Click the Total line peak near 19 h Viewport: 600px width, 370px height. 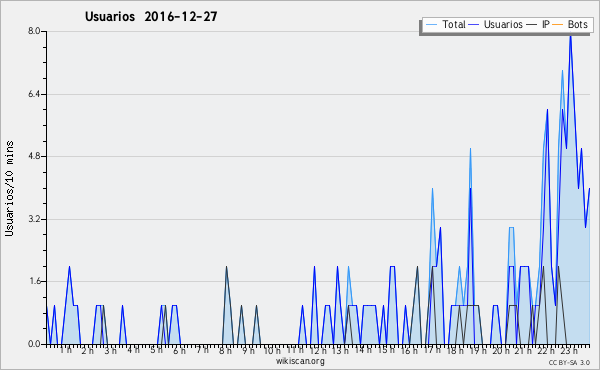470,149
